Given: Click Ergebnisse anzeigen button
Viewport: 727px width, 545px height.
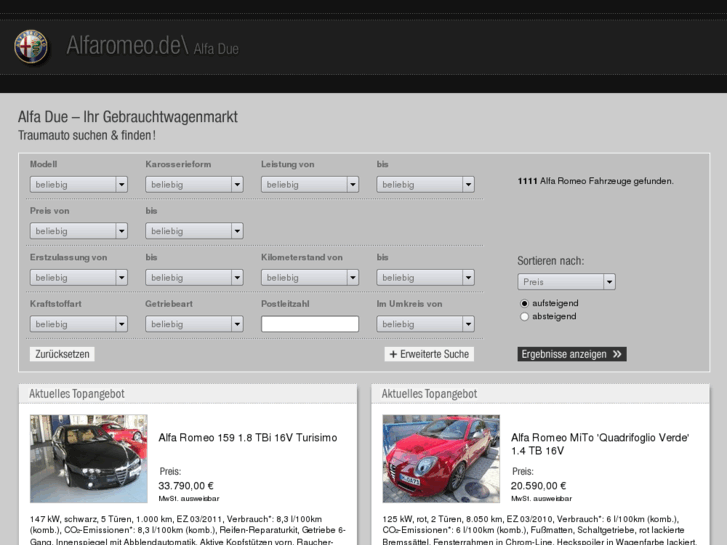Looking at the screenshot, I should tap(572, 354).
